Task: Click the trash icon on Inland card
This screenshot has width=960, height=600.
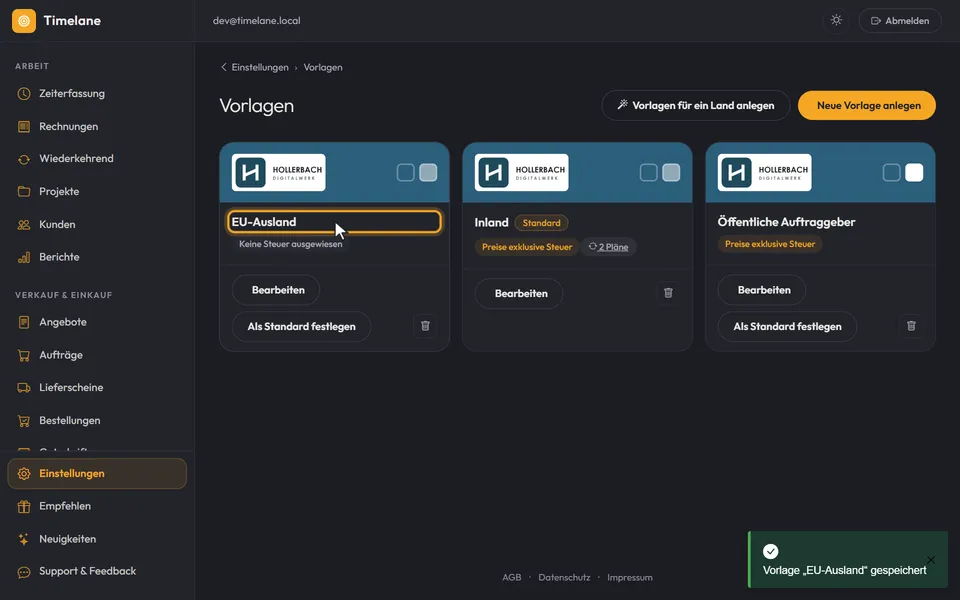Action: 668,293
